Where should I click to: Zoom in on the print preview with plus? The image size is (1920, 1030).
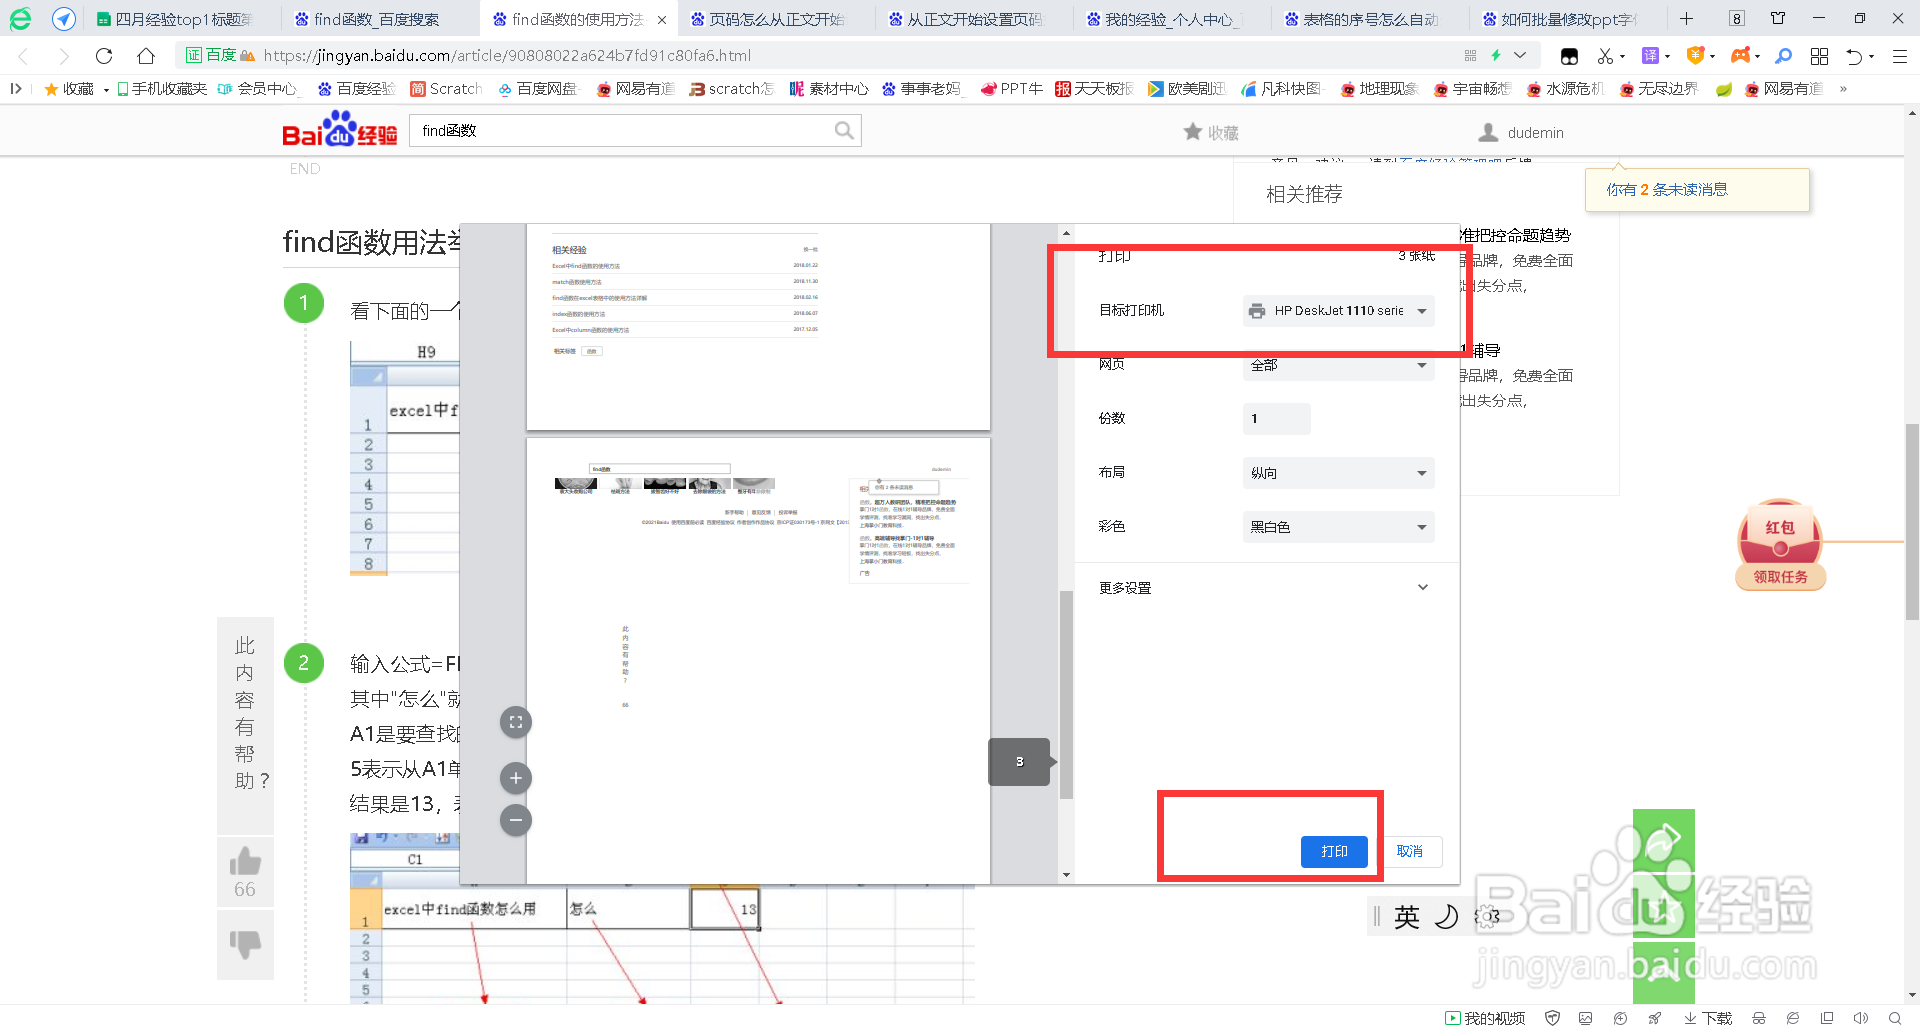[x=515, y=777]
